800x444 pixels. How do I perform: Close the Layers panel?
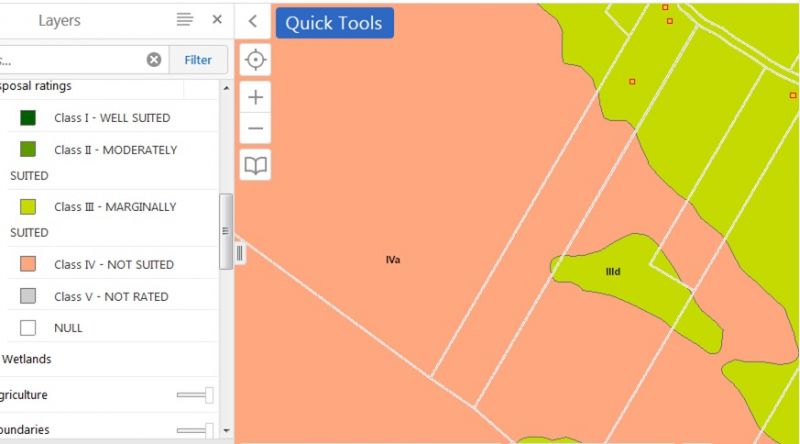tap(217, 19)
